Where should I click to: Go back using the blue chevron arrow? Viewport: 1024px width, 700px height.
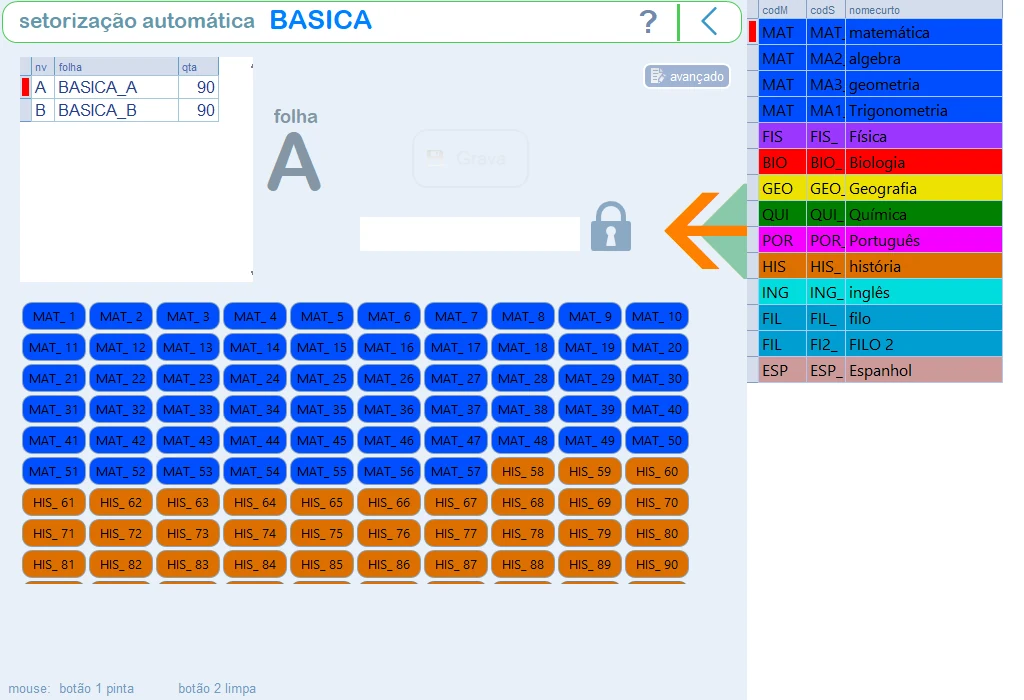pos(710,22)
